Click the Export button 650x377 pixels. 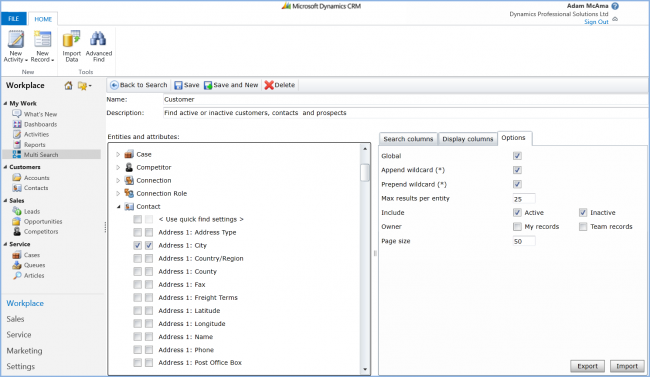tap(587, 366)
